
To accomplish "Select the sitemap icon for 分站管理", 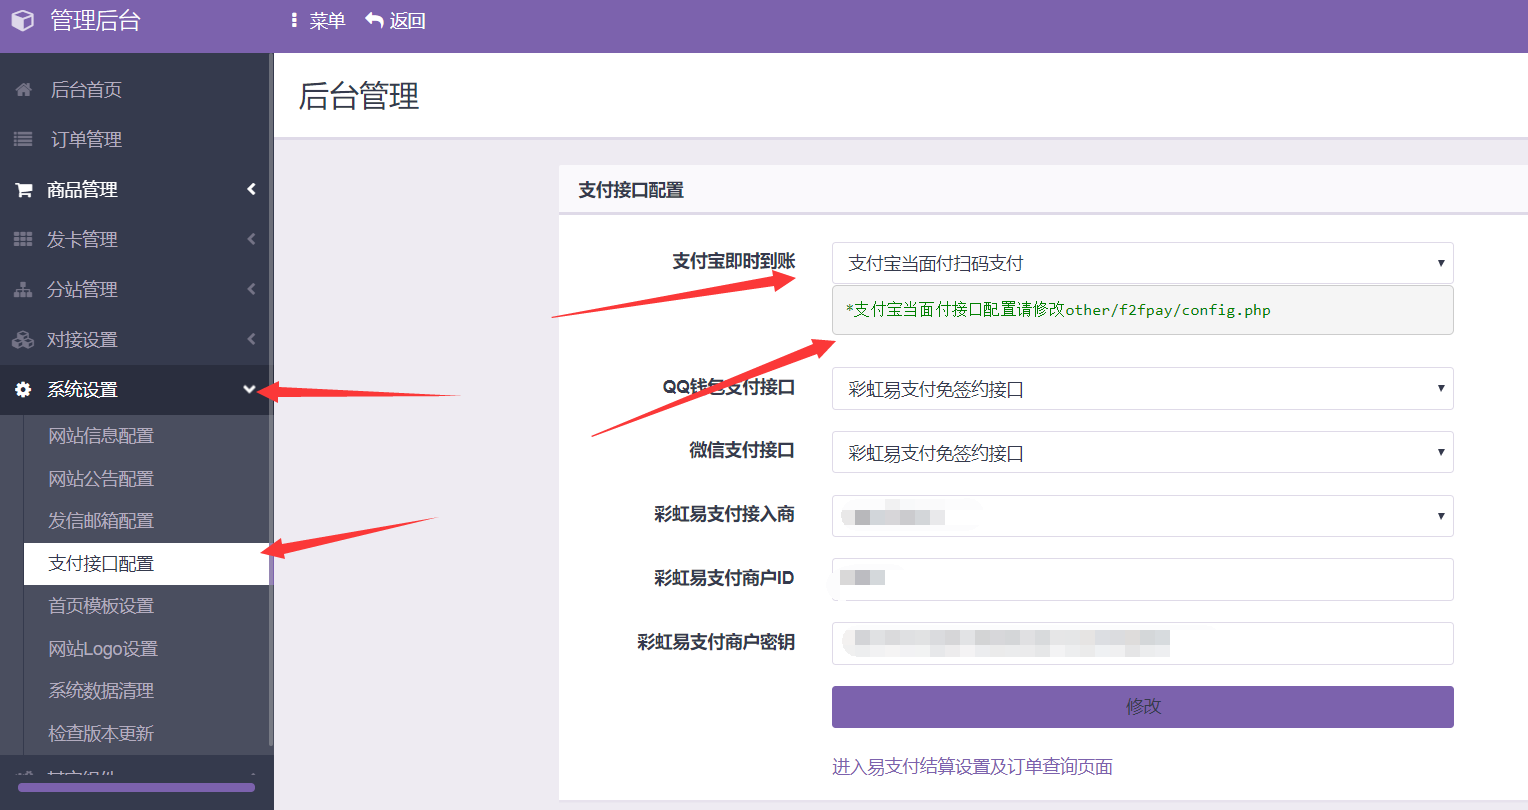I will [x=22, y=289].
